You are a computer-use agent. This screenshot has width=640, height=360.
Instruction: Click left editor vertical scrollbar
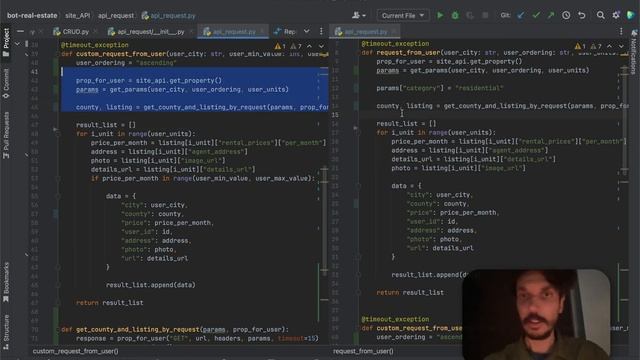point(324,220)
